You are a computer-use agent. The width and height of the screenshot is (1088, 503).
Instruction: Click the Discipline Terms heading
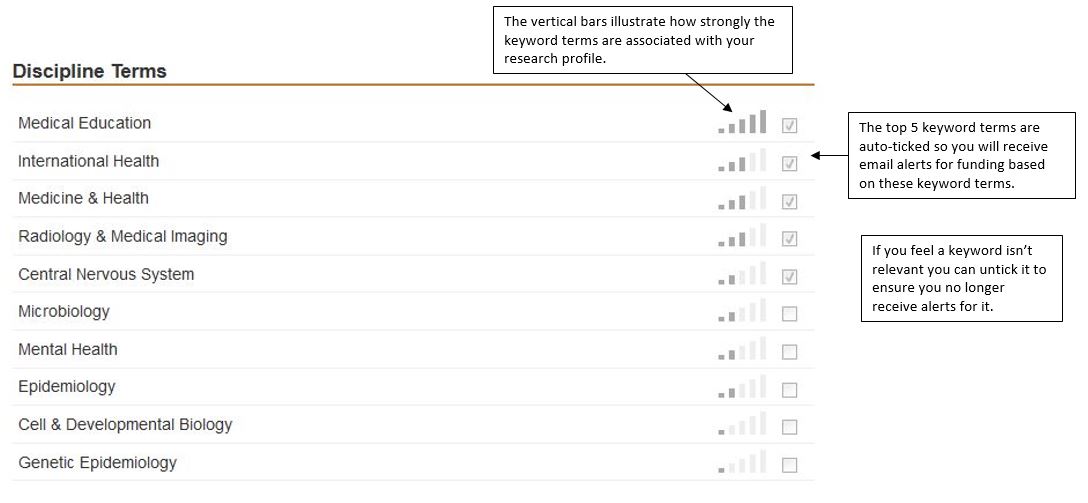tap(89, 71)
